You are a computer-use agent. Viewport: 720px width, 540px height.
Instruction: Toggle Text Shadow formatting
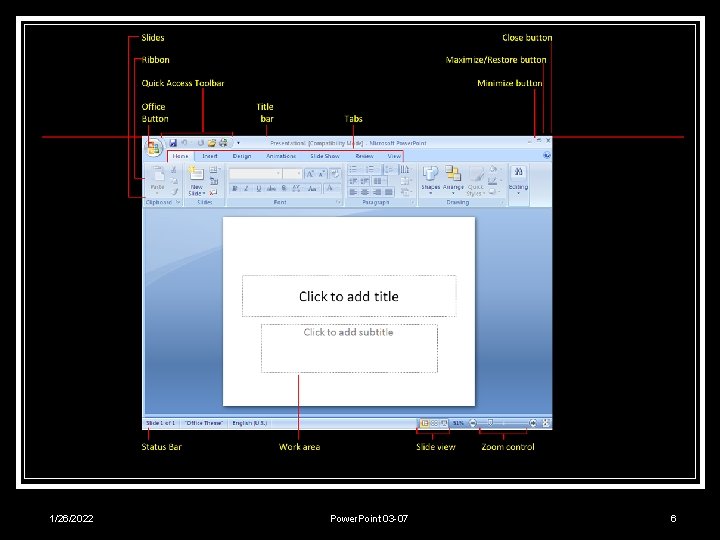(x=284, y=188)
